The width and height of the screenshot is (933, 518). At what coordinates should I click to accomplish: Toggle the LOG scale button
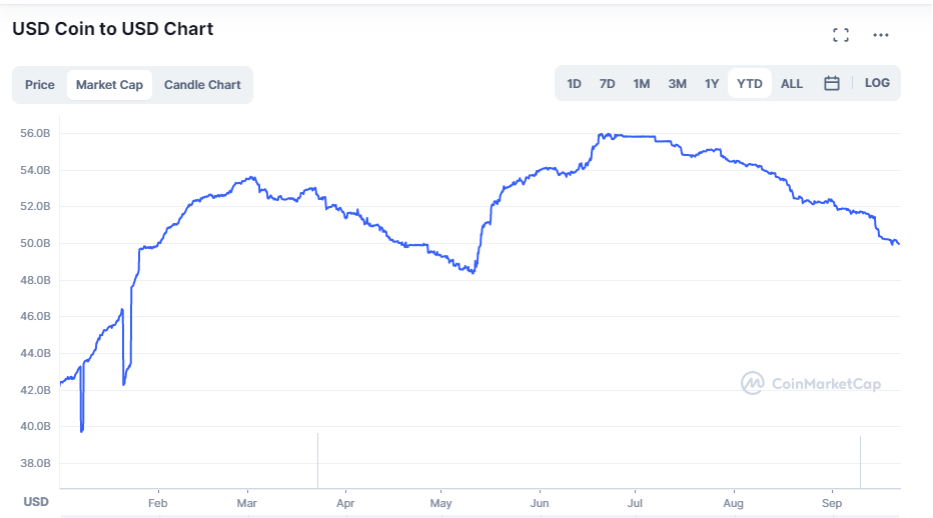[877, 83]
